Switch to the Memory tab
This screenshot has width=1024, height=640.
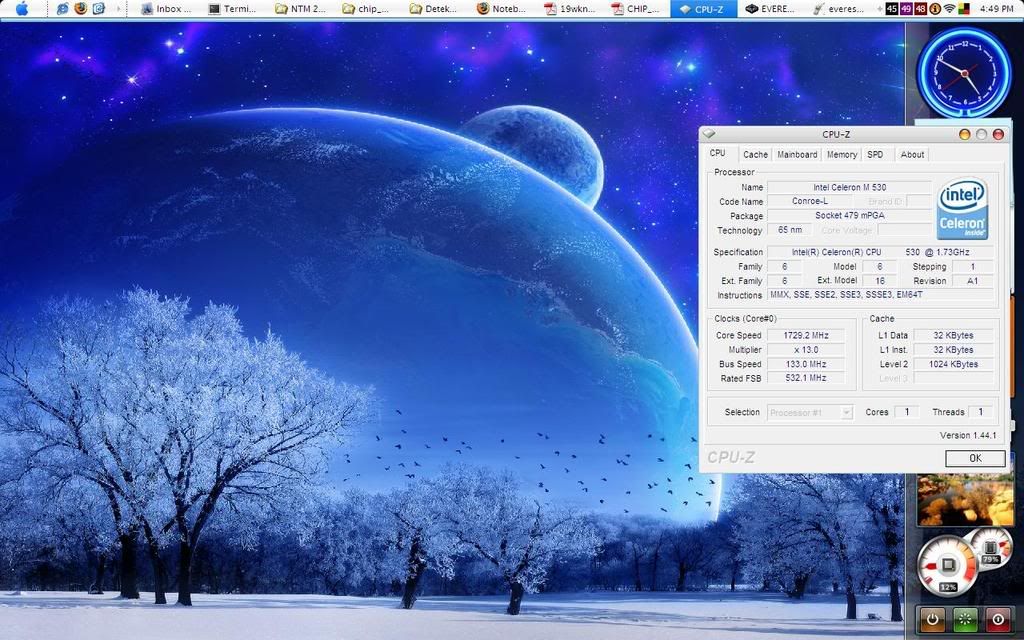coord(842,155)
